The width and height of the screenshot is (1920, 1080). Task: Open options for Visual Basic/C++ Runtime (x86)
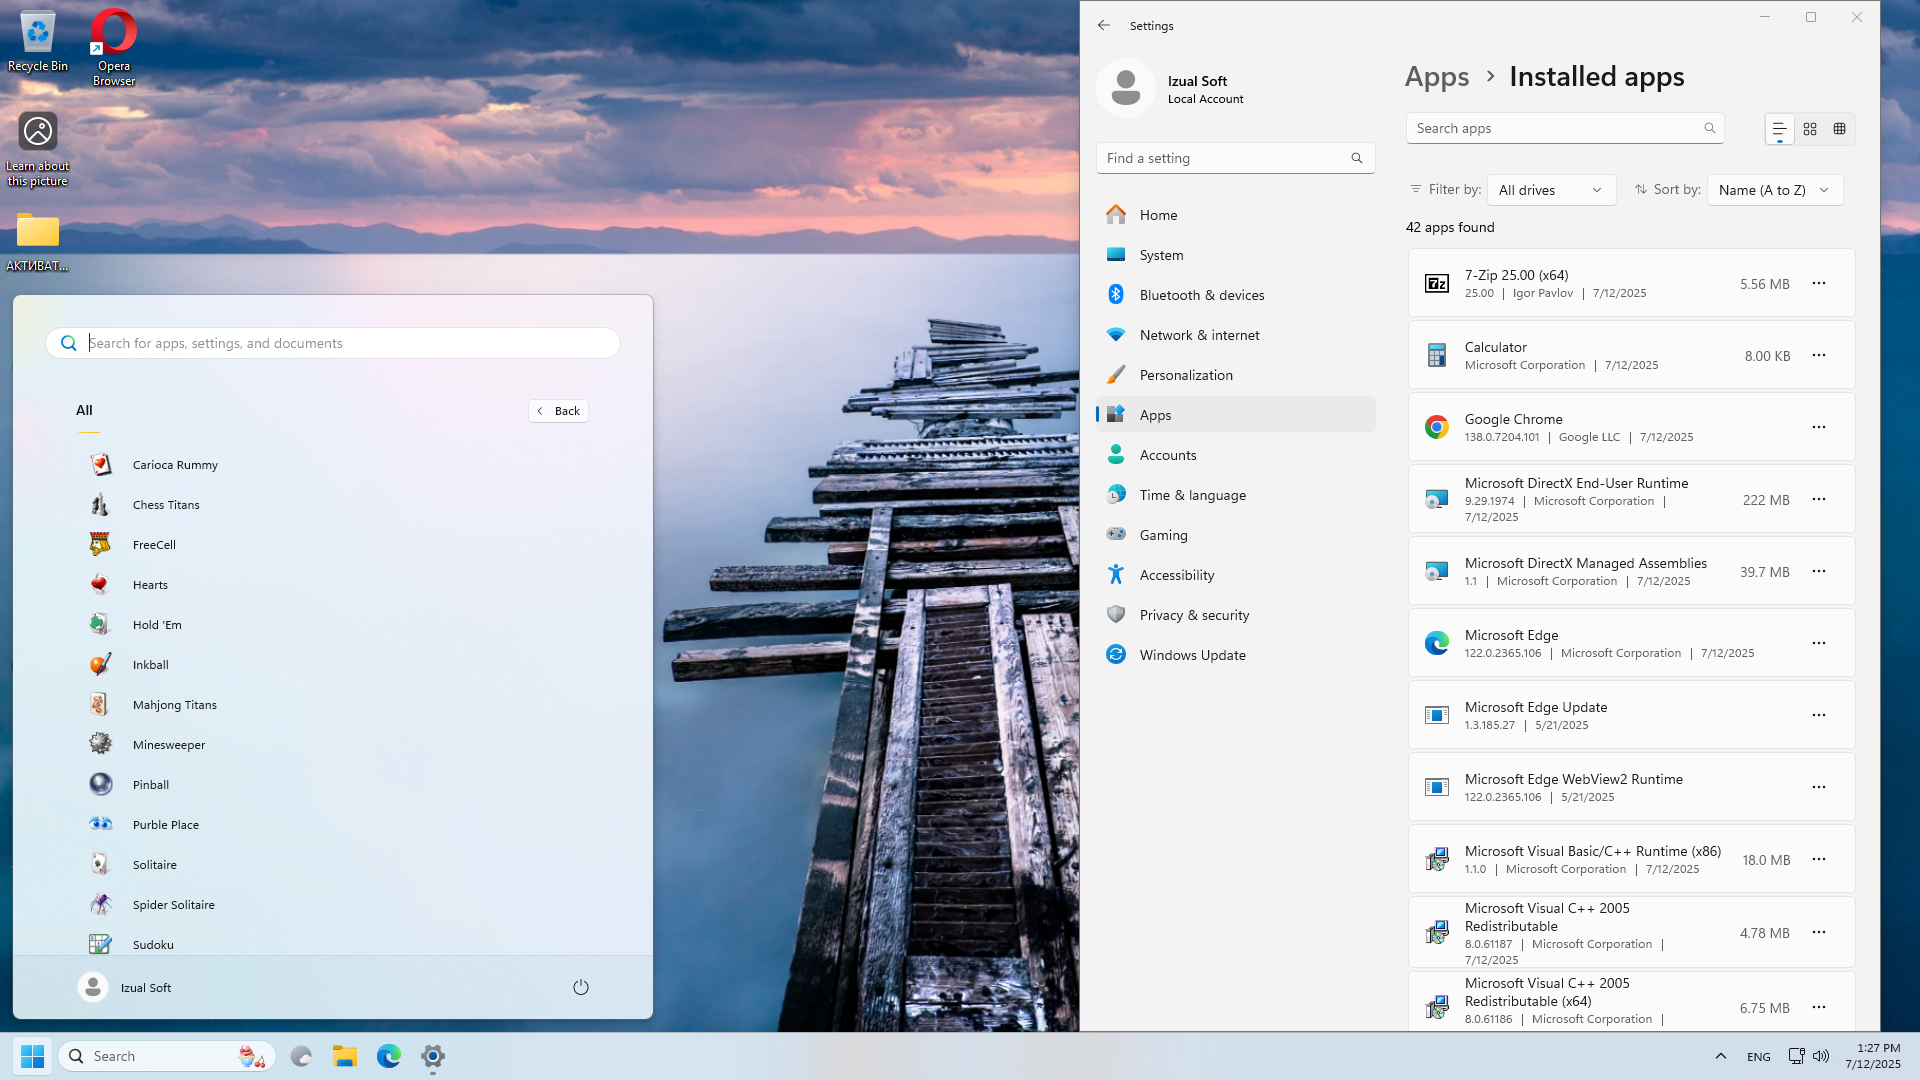[1819, 860]
